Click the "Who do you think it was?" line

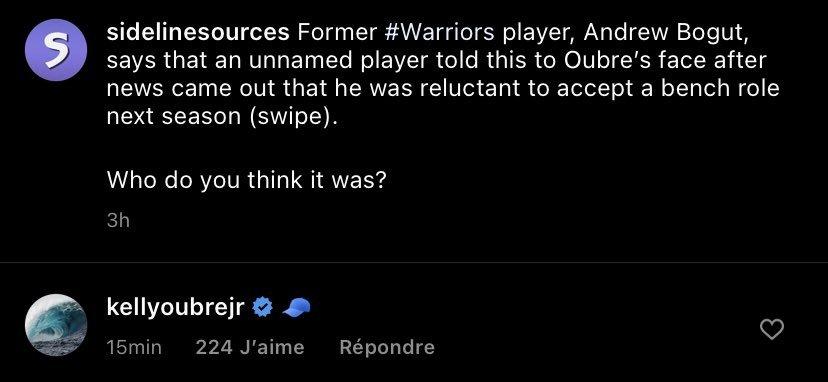[x=247, y=181]
